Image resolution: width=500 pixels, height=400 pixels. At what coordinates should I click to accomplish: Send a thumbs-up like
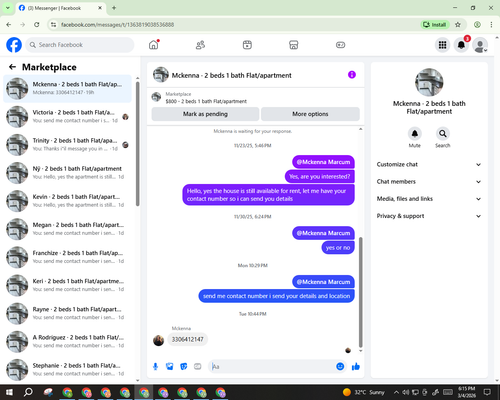[x=356, y=367]
